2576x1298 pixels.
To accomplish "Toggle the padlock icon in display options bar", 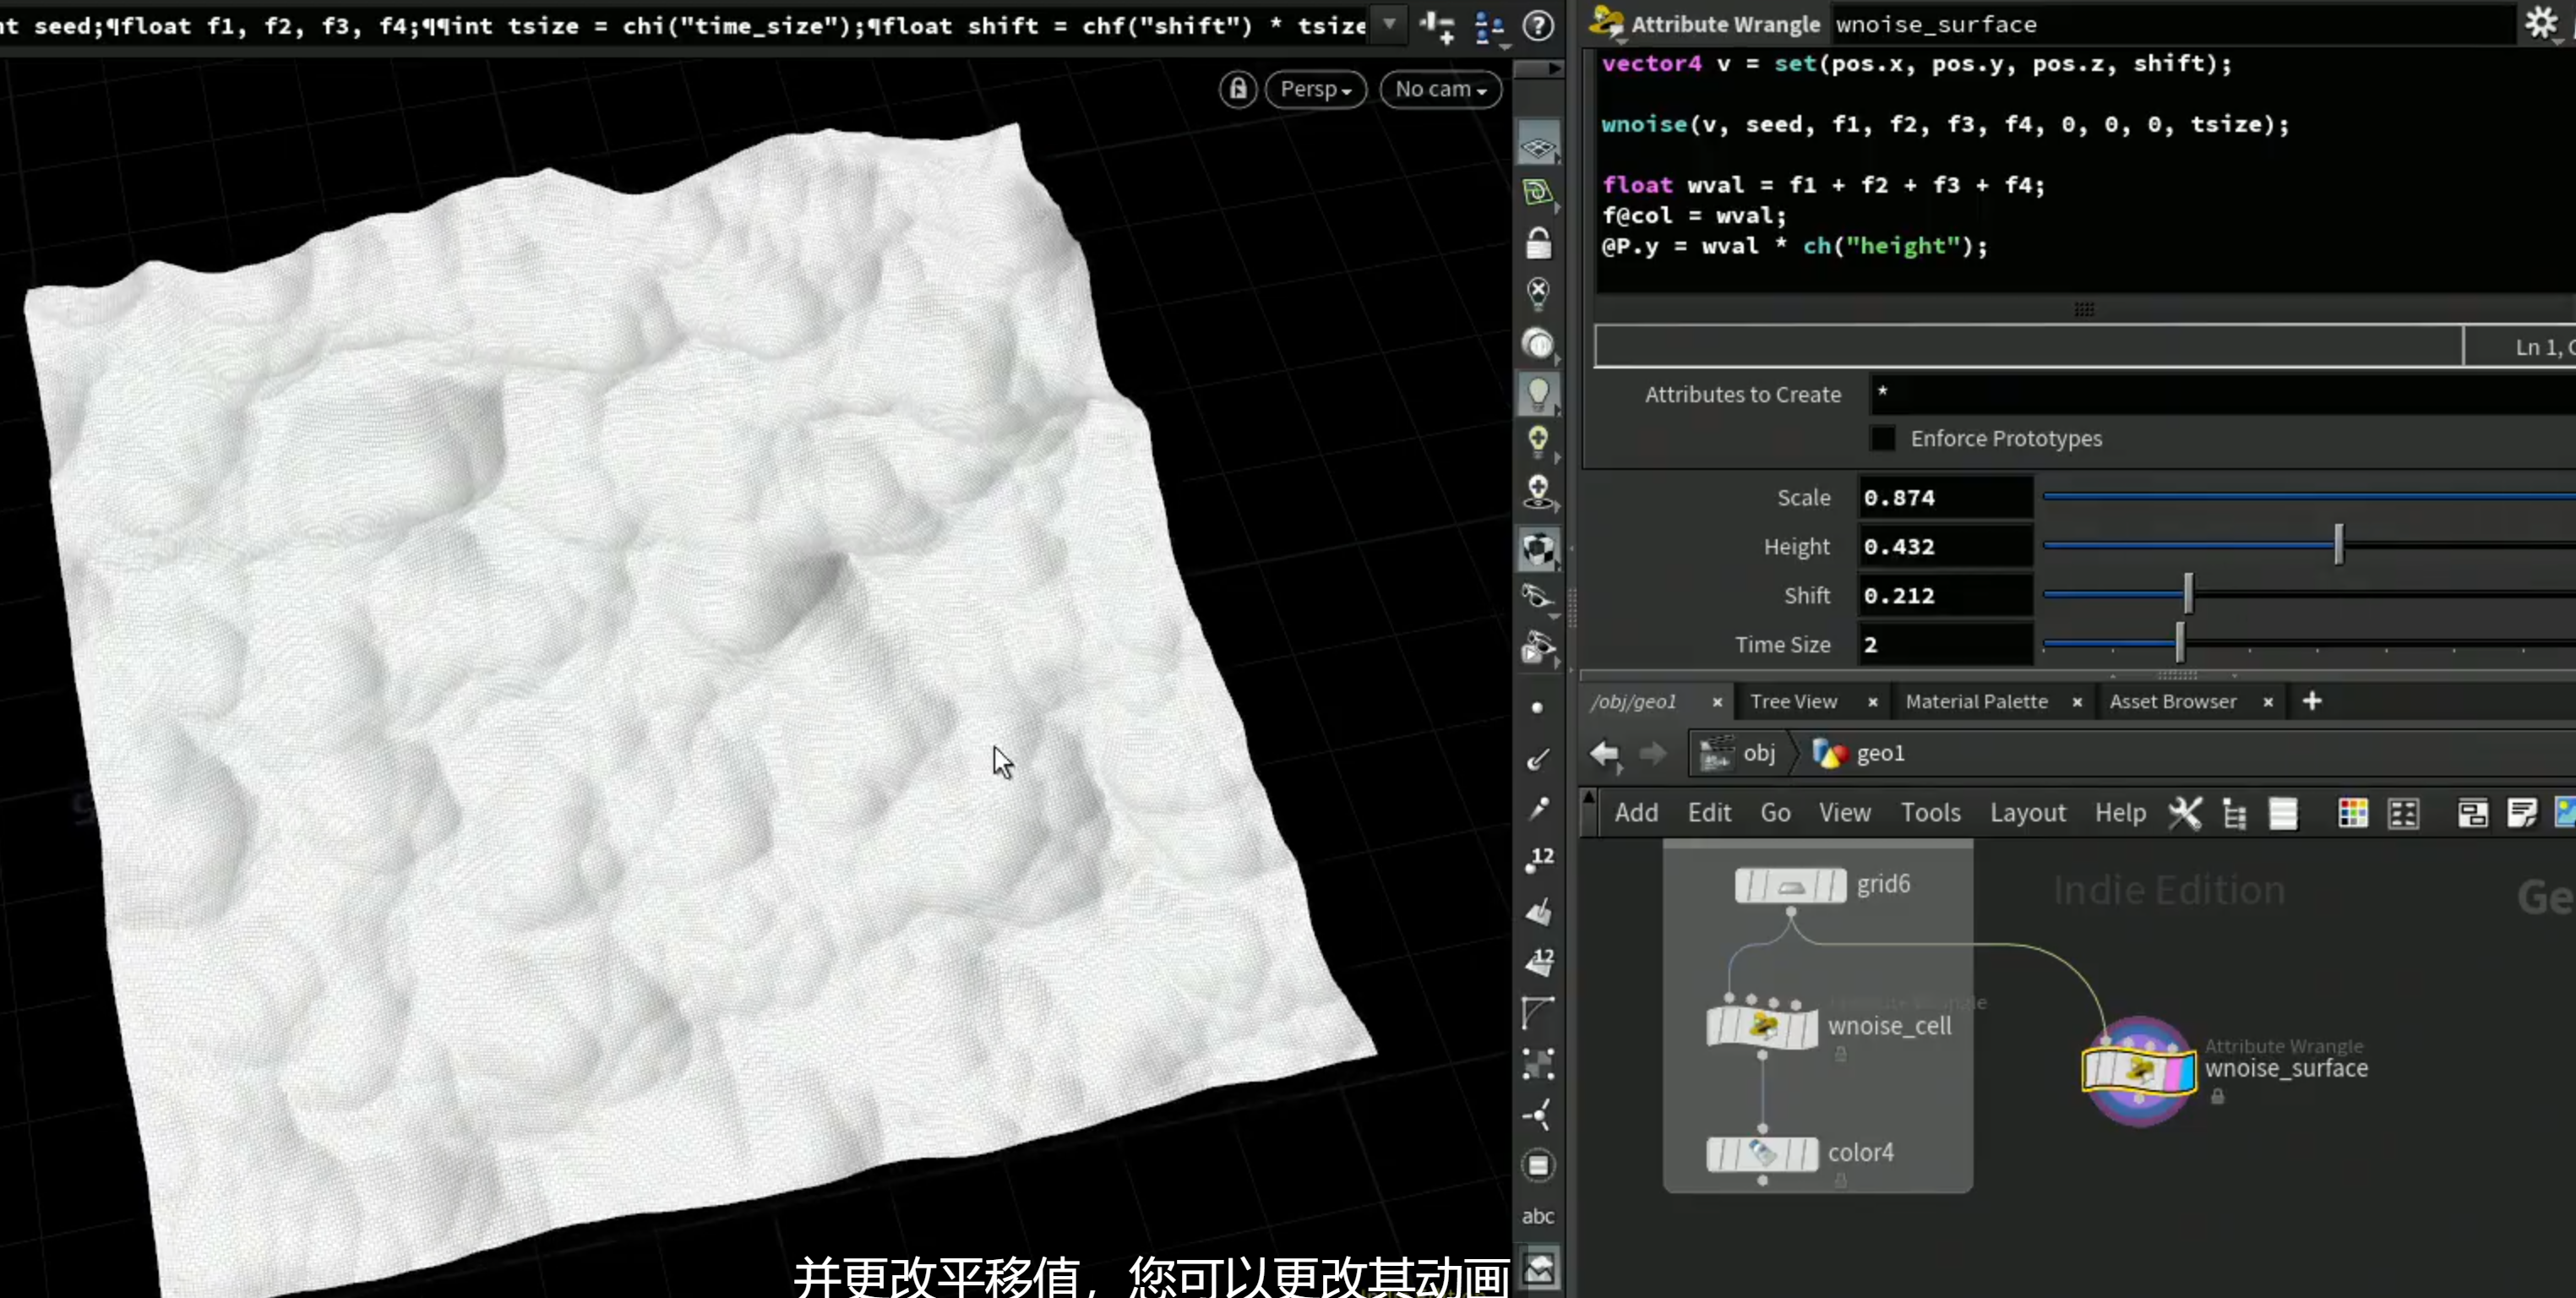I will pyautogui.click(x=1538, y=243).
